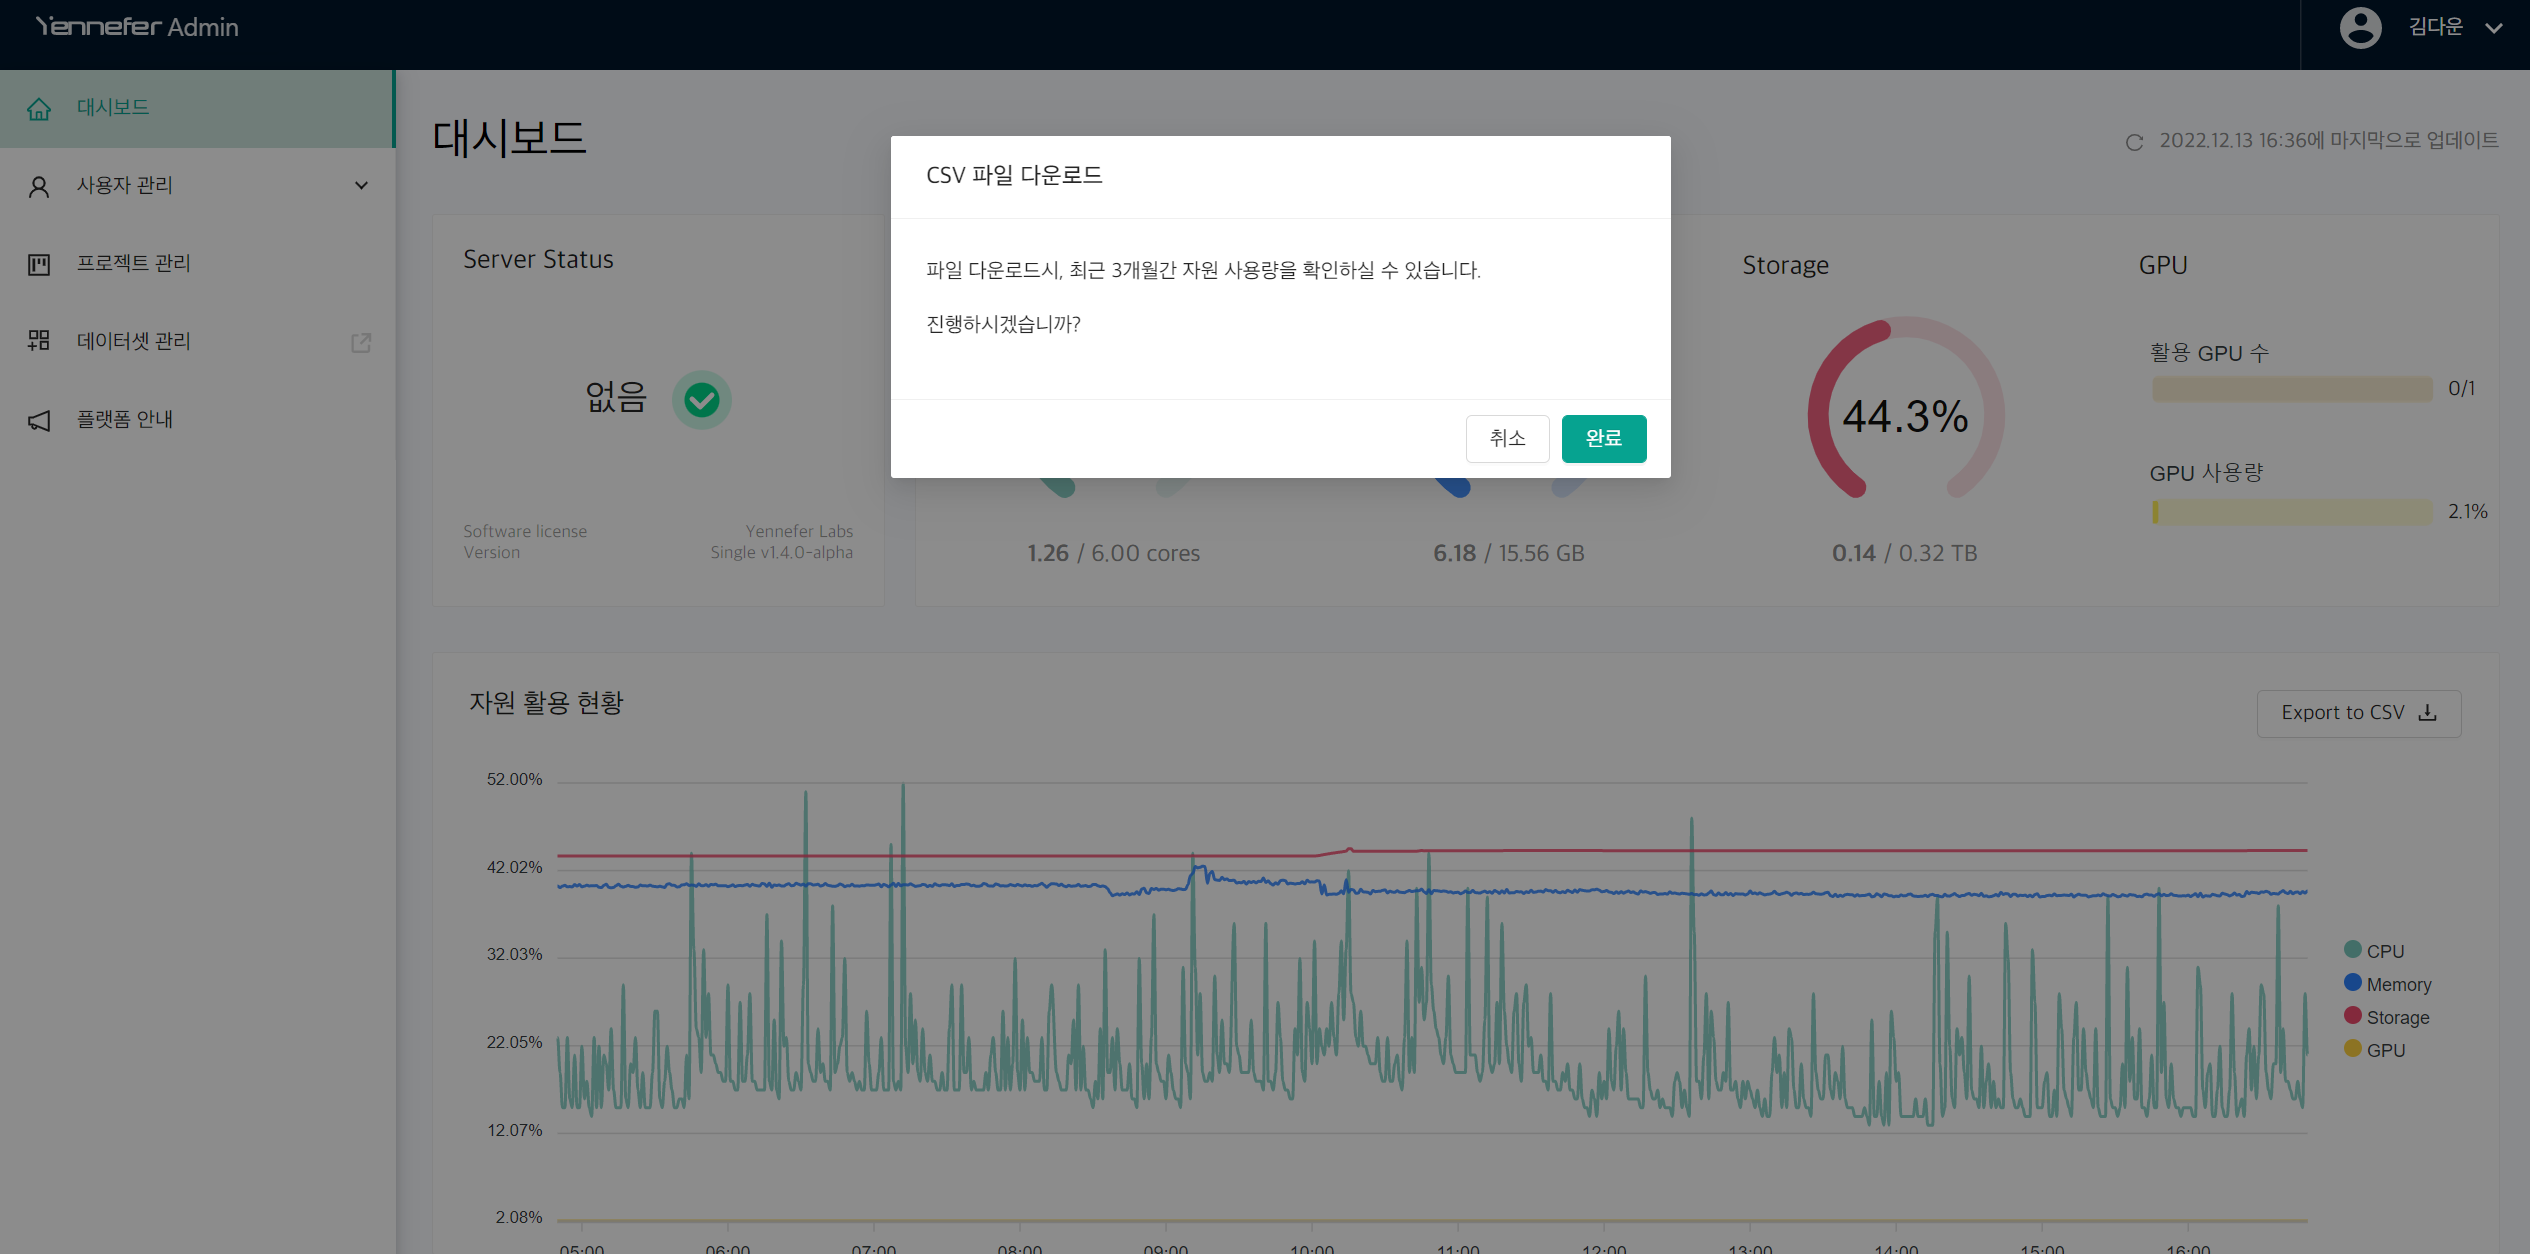2530x1254 pixels.
Task: Open 플랫폼 안내 menu item
Action: pos(125,419)
